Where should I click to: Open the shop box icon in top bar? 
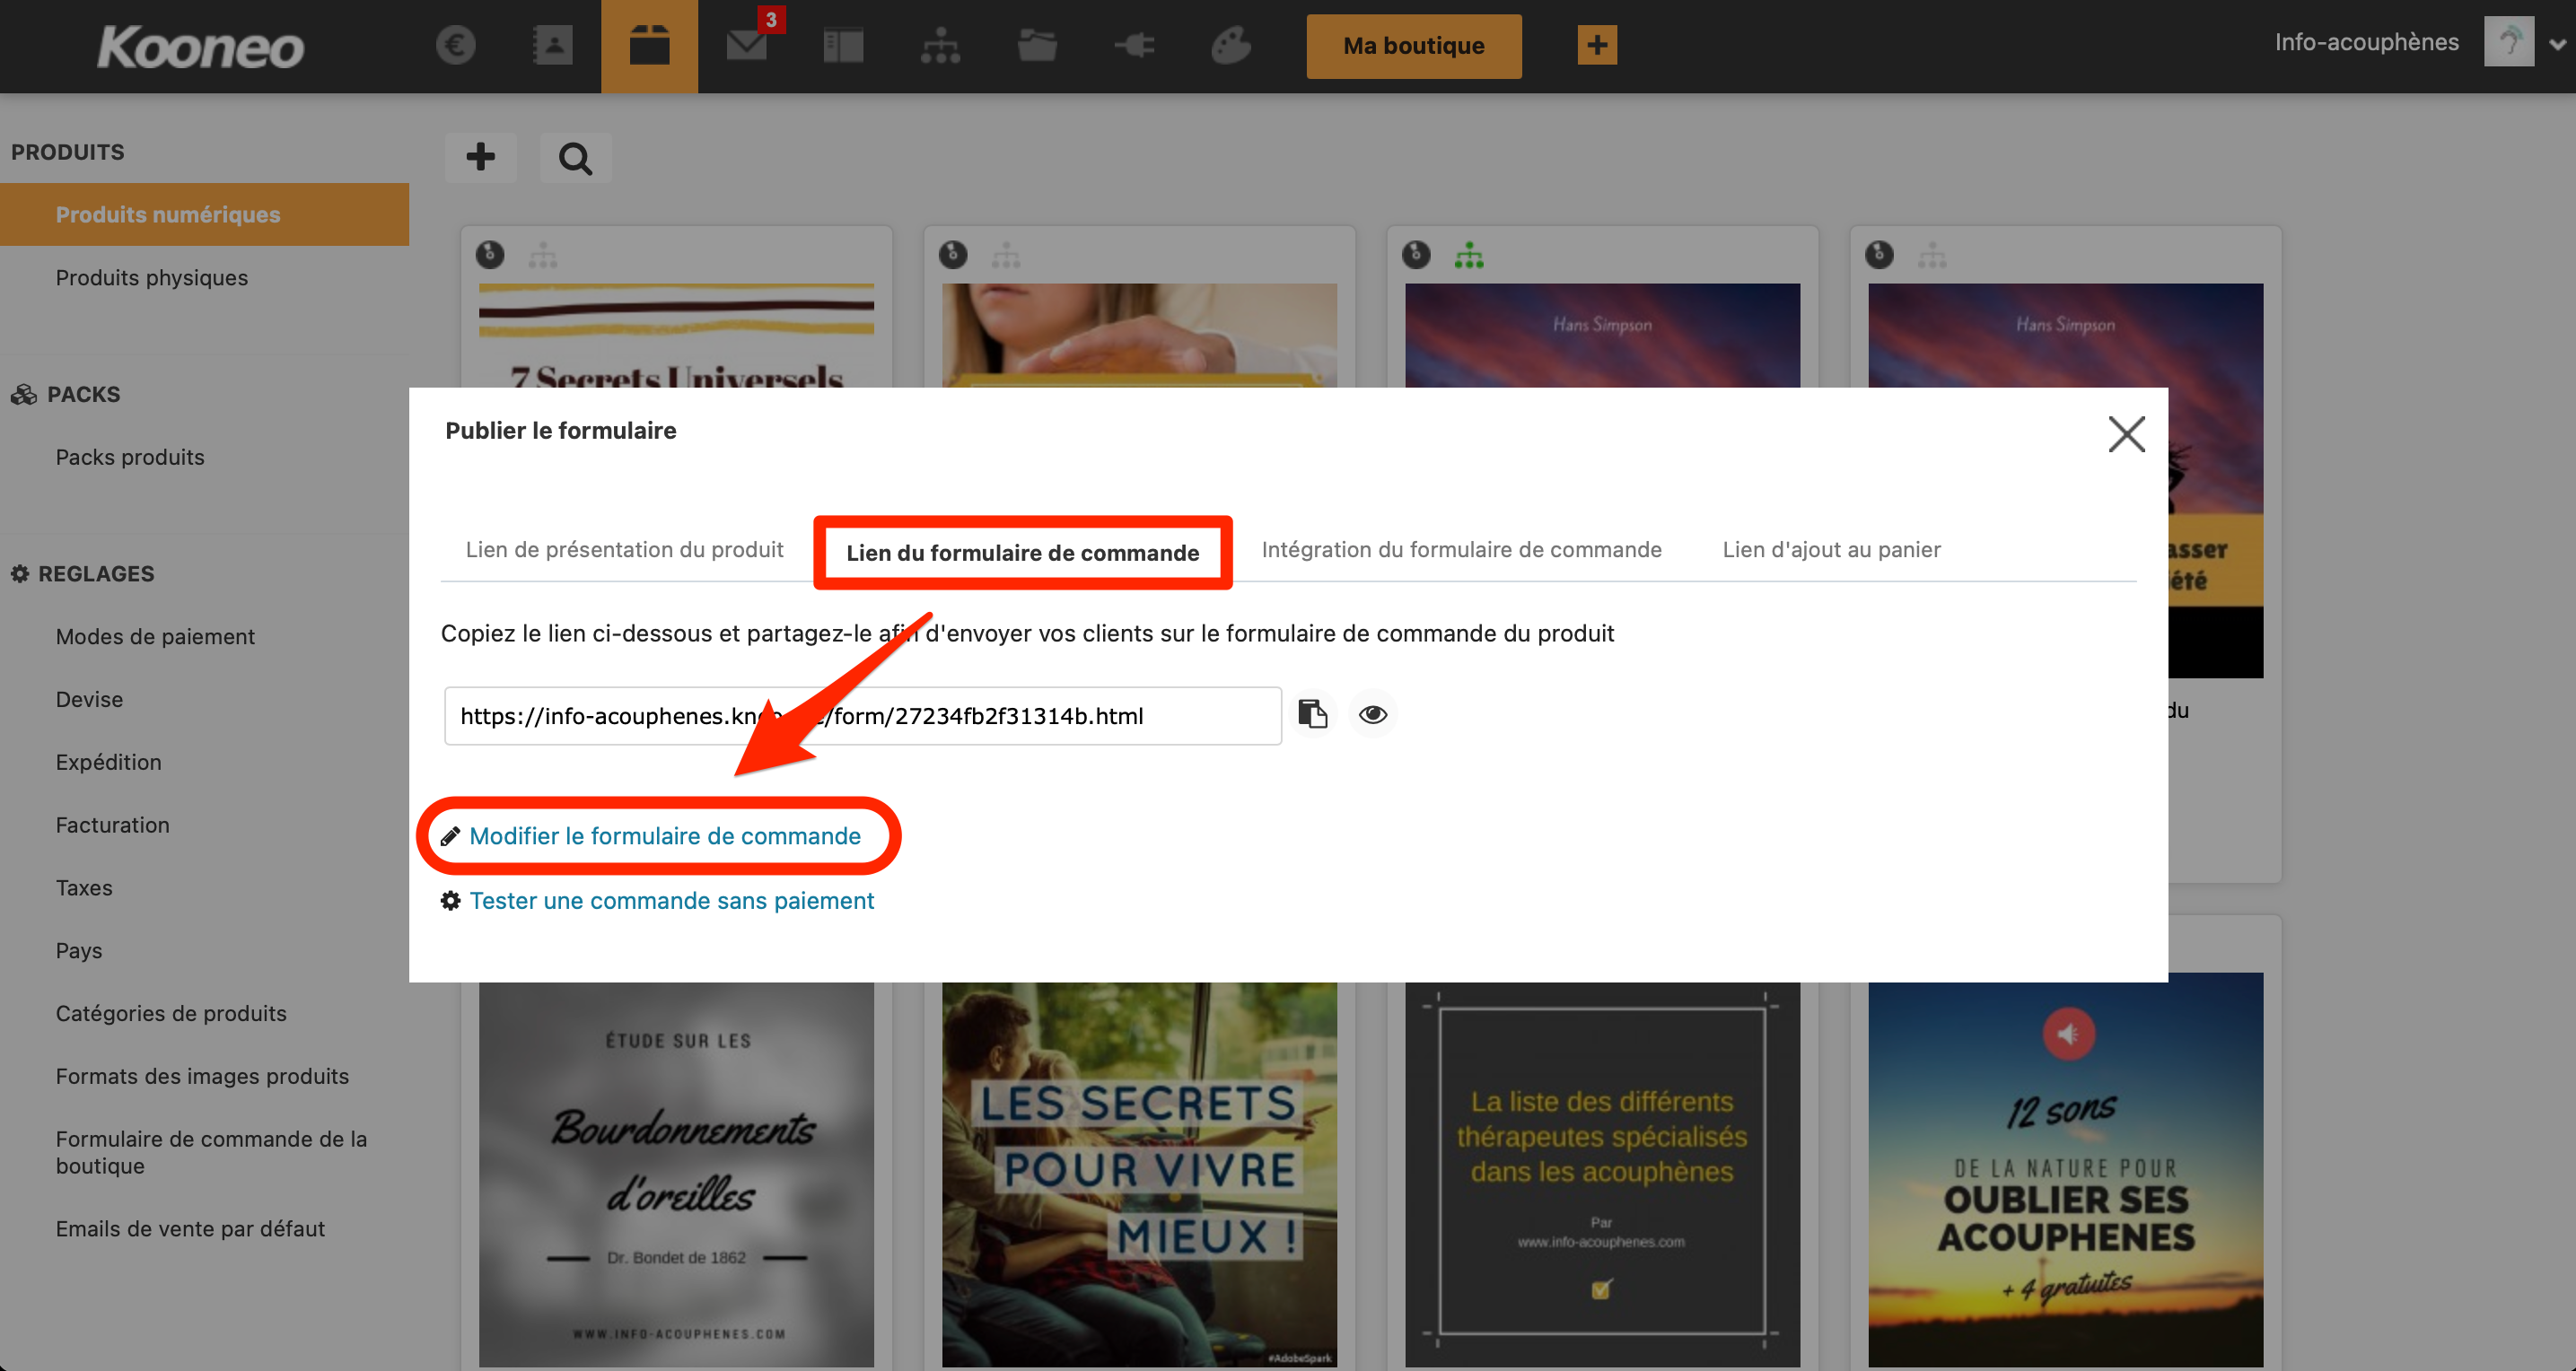pos(649,46)
